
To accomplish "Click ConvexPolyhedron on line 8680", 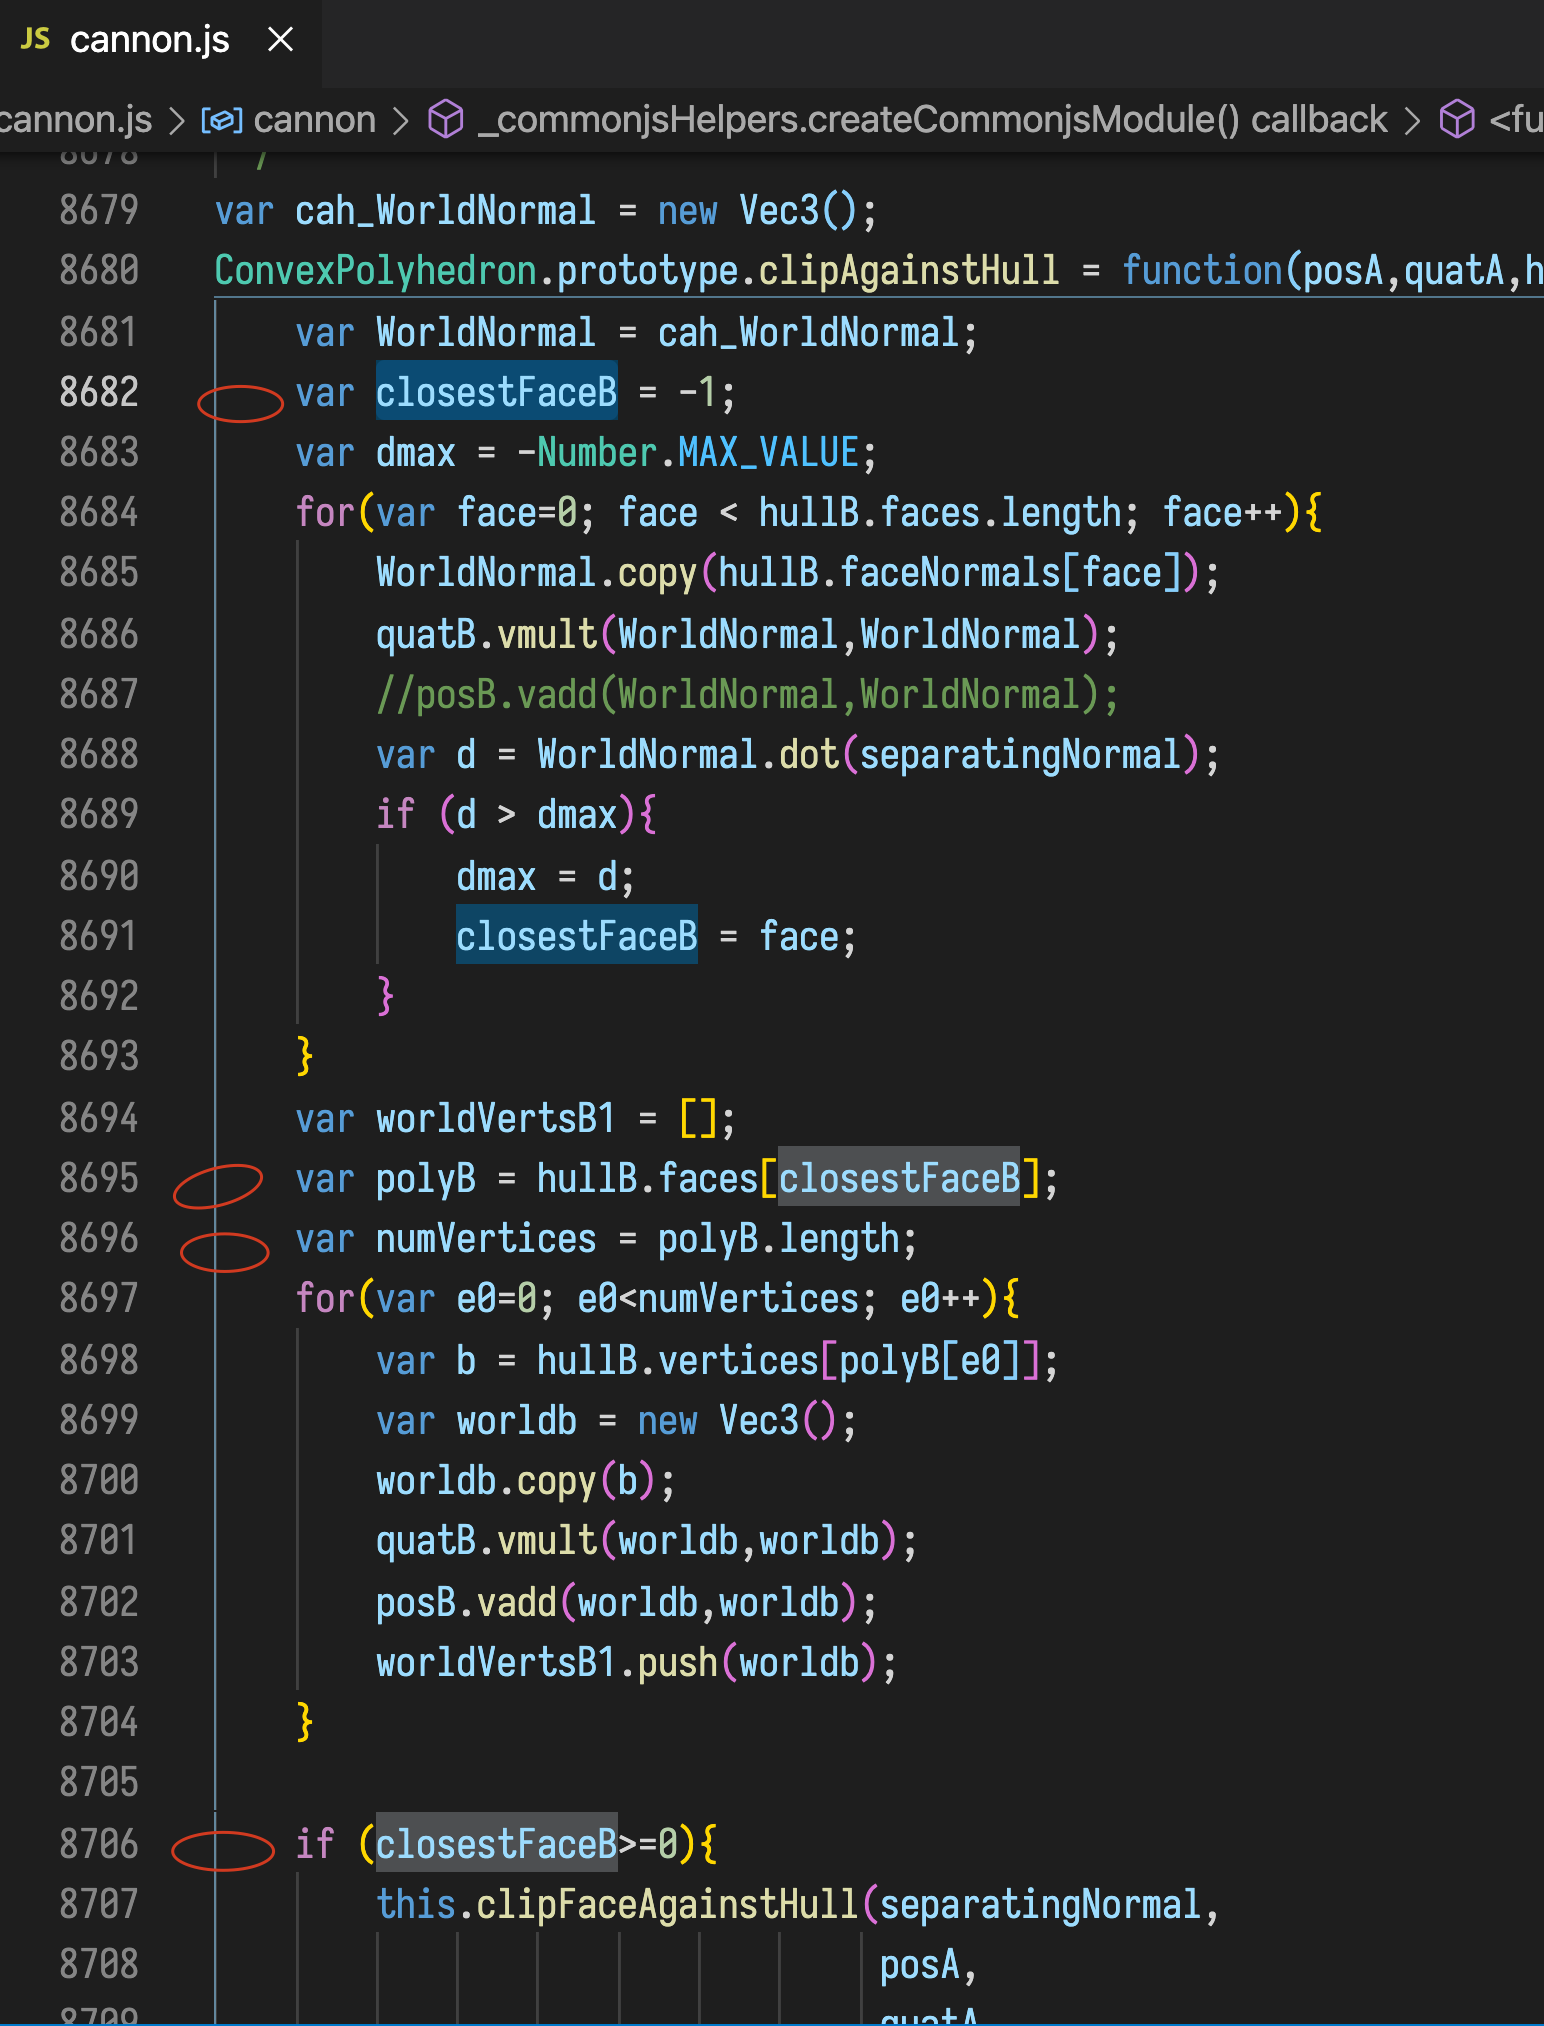I will [376, 271].
